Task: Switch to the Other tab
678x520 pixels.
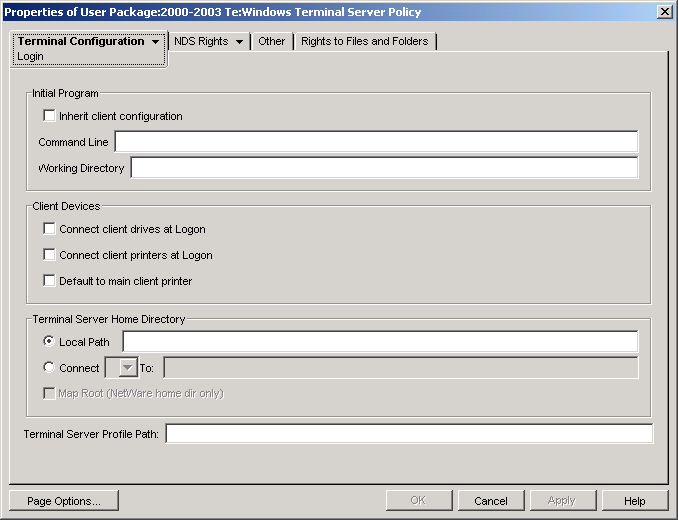Action: pos(272,41)
